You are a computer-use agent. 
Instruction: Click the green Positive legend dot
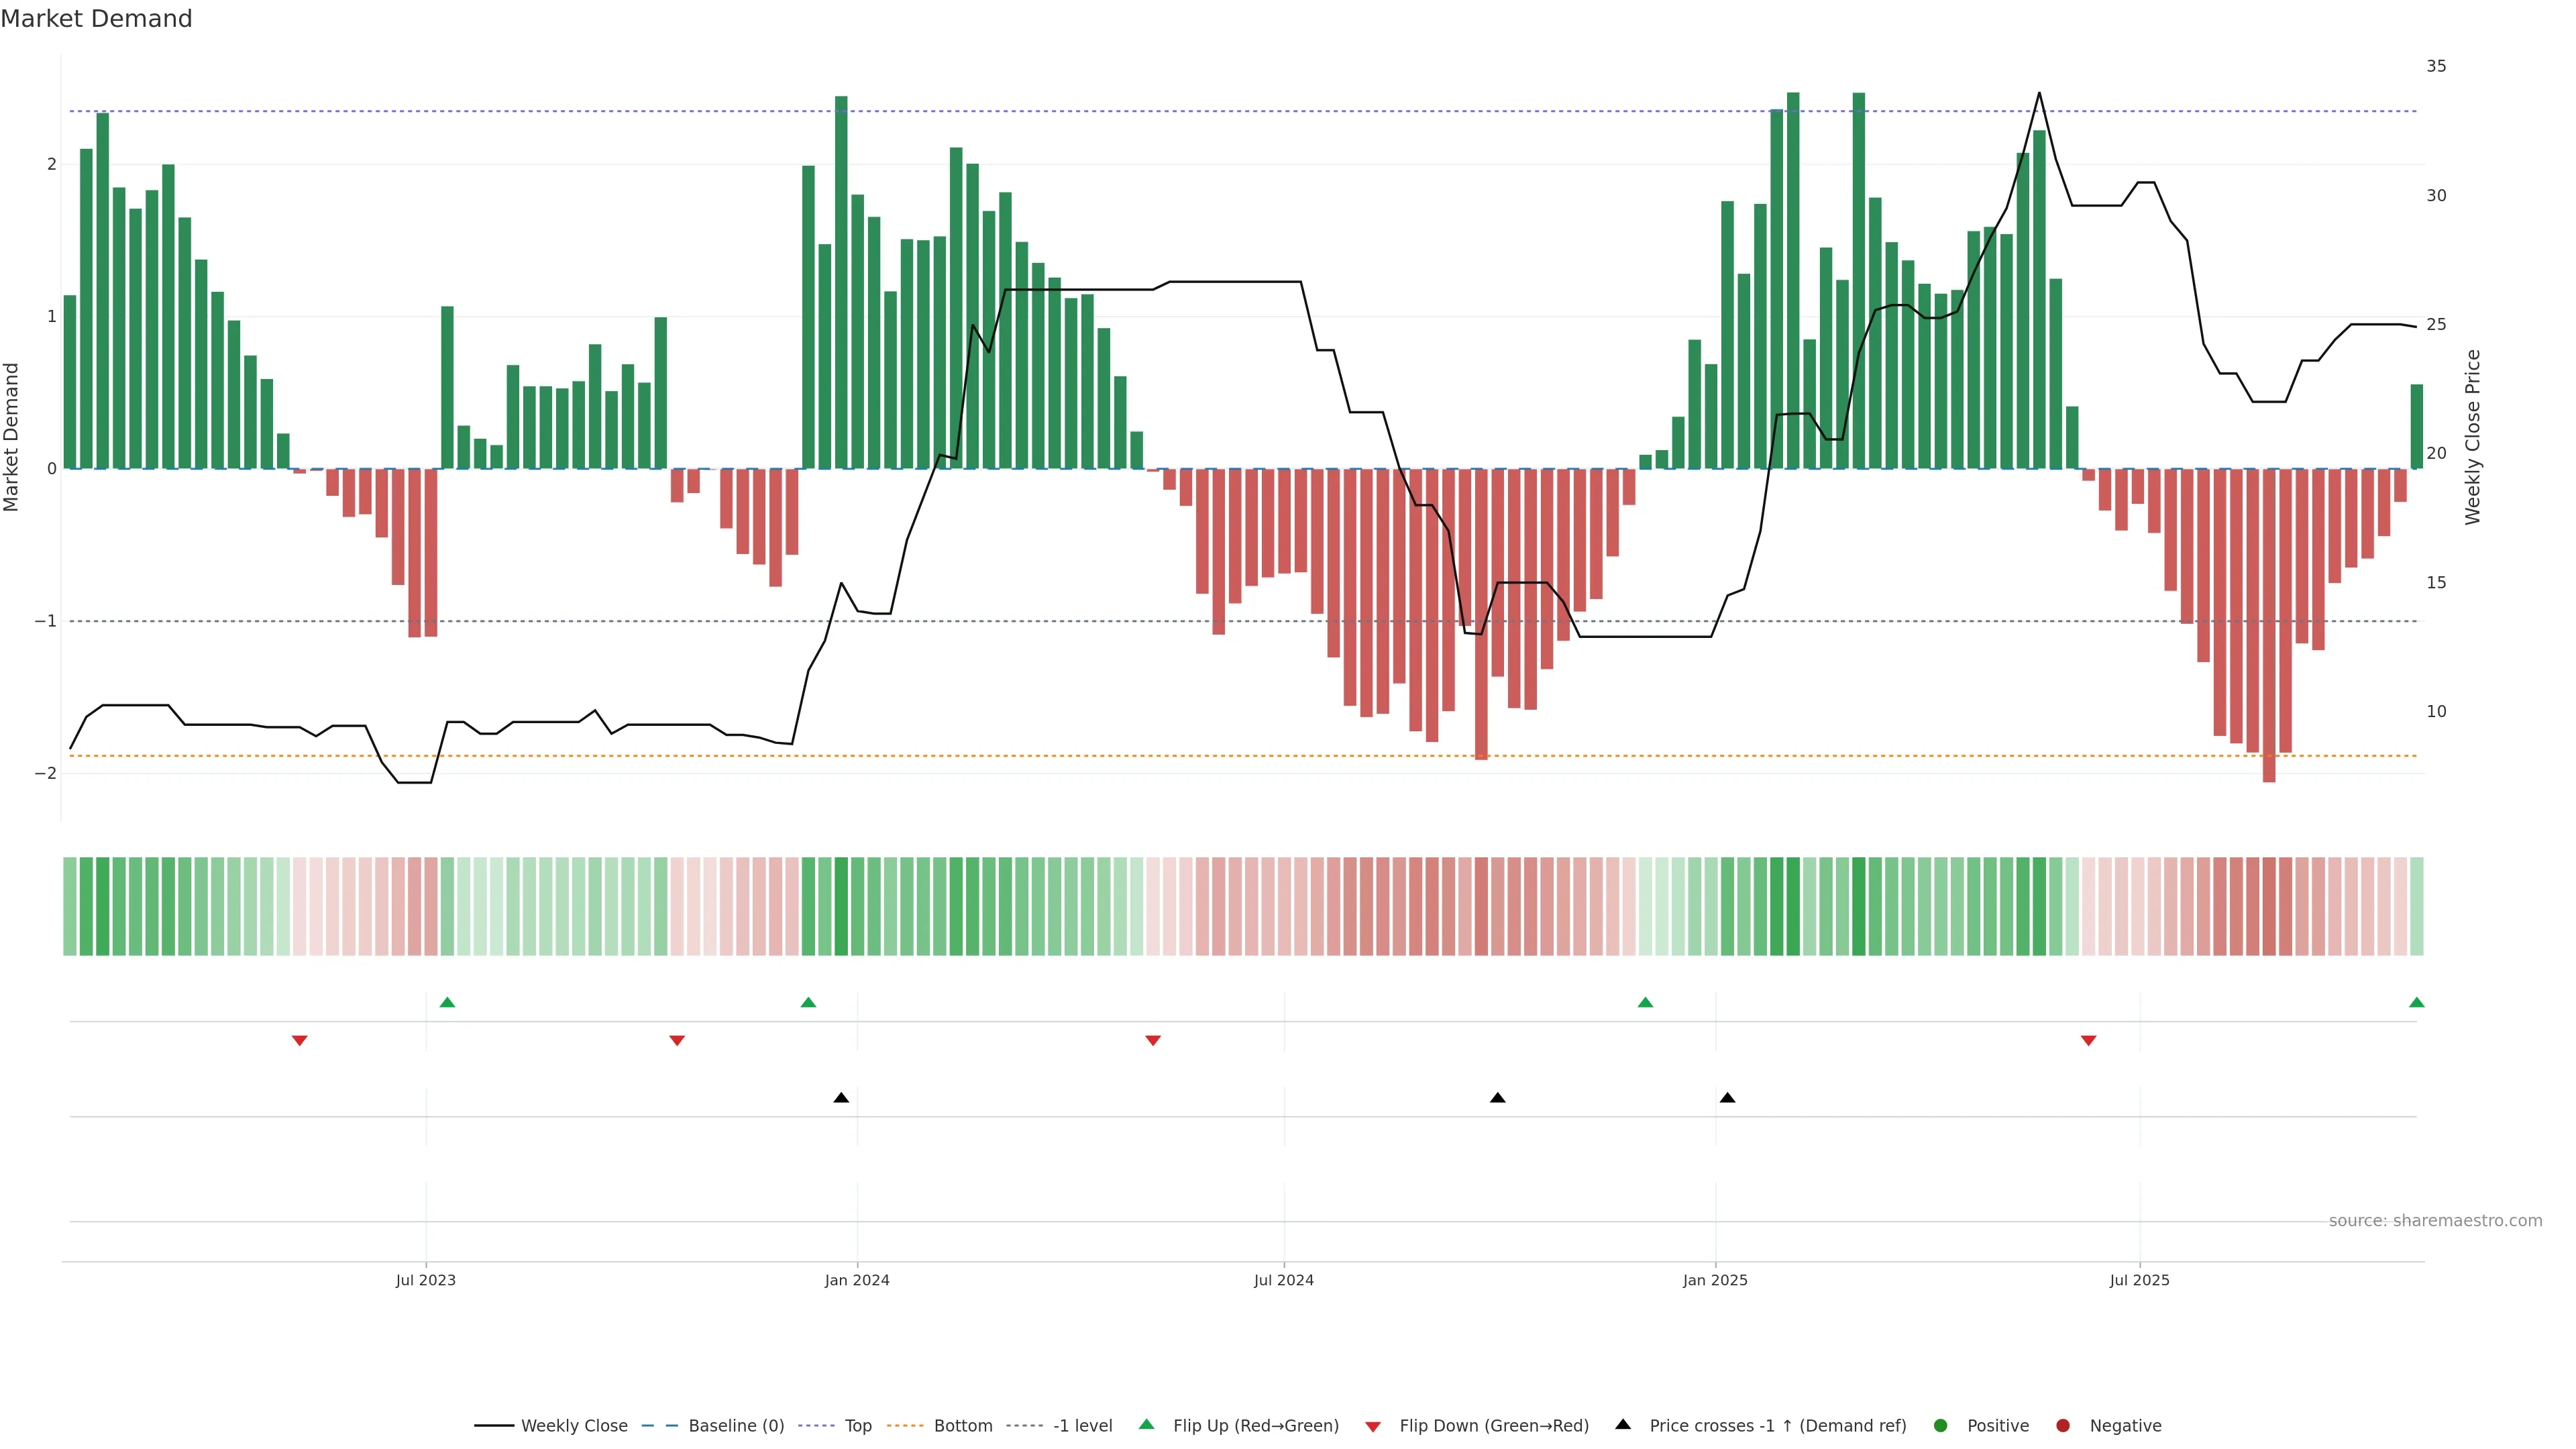[1941, 1425]
